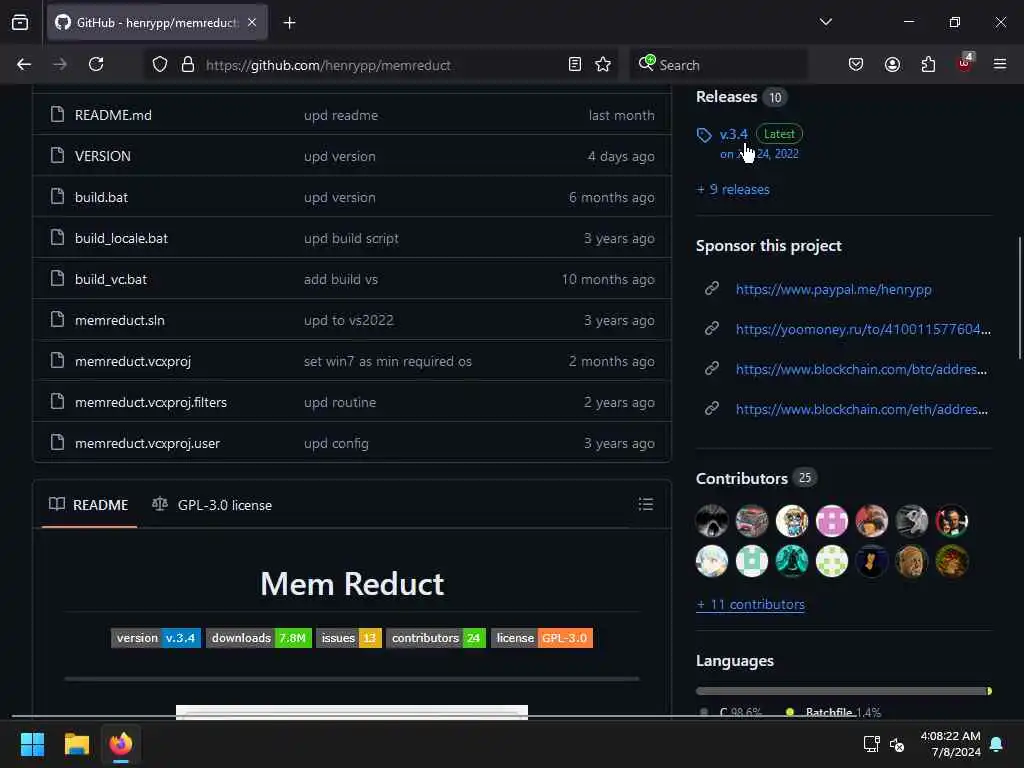Click the address bar URL field
This screenshot has width=1024, height=768.
point(382,65)
